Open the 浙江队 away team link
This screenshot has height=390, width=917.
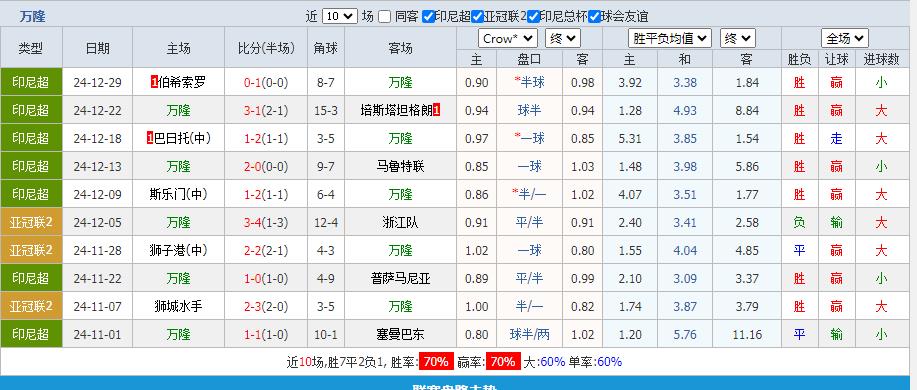(x=401, y=222)
